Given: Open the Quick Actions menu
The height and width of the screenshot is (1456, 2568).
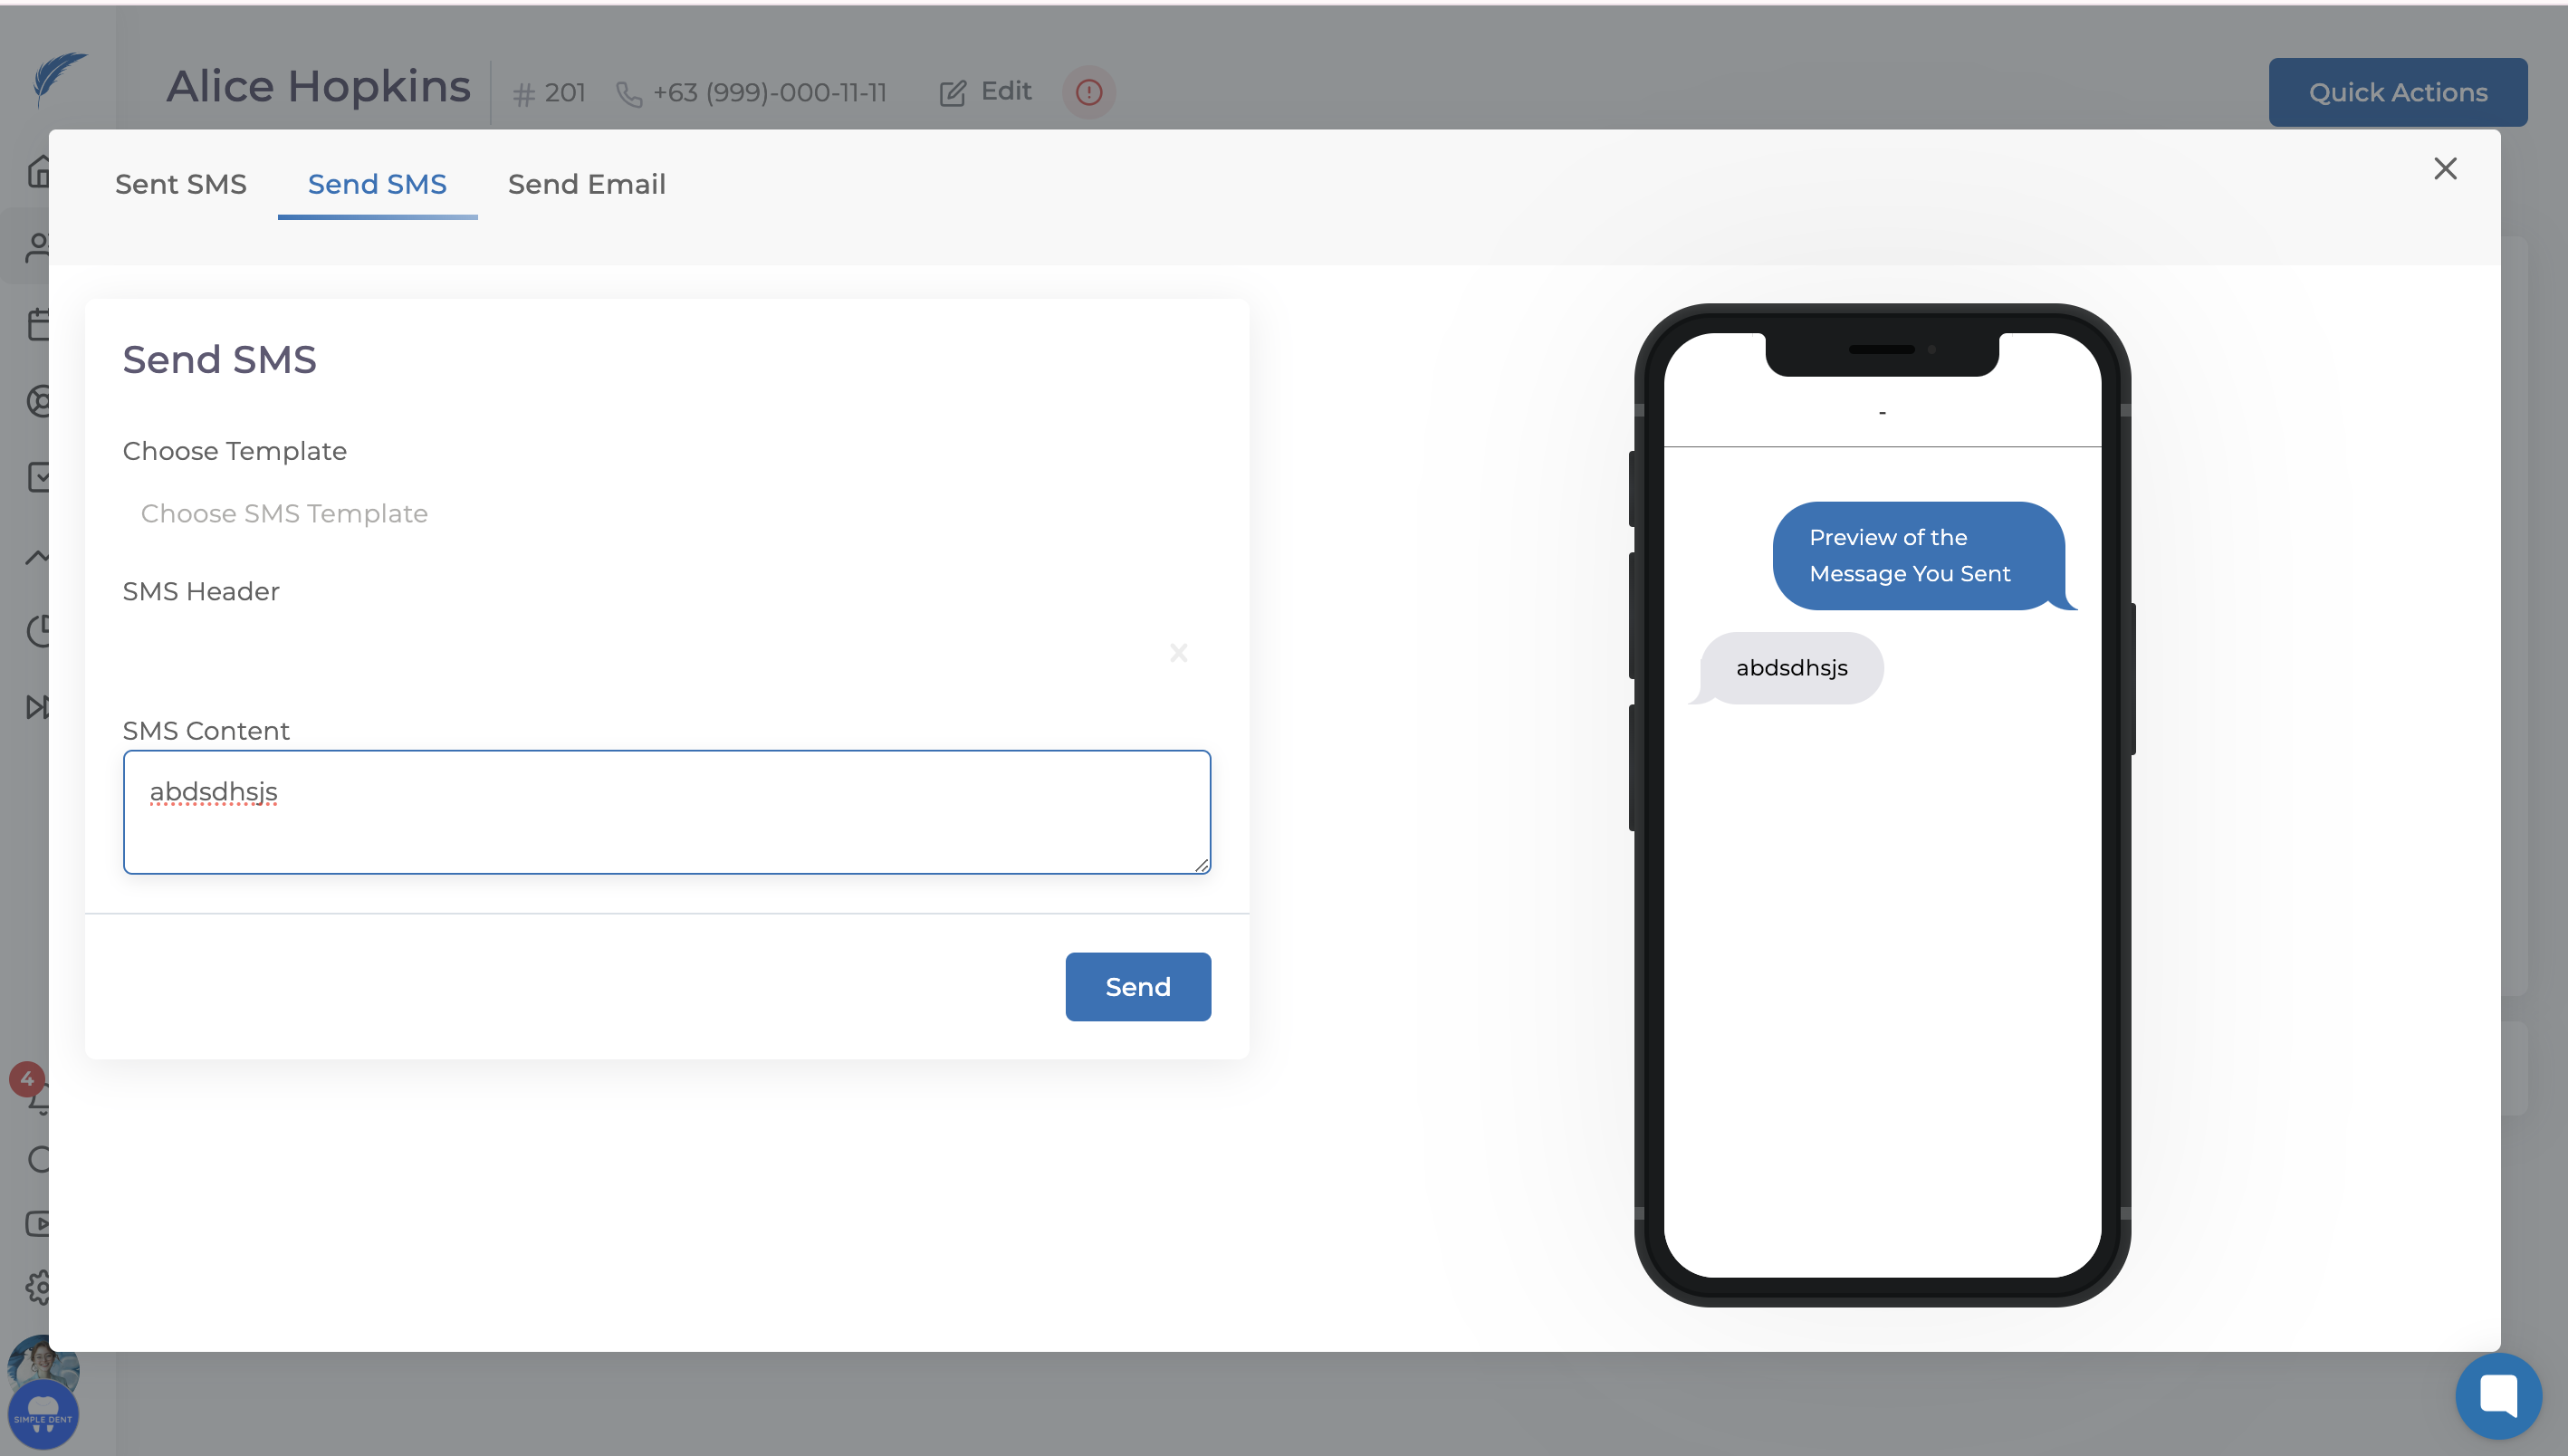Looking at the screenshot, I should (2397, 92).
